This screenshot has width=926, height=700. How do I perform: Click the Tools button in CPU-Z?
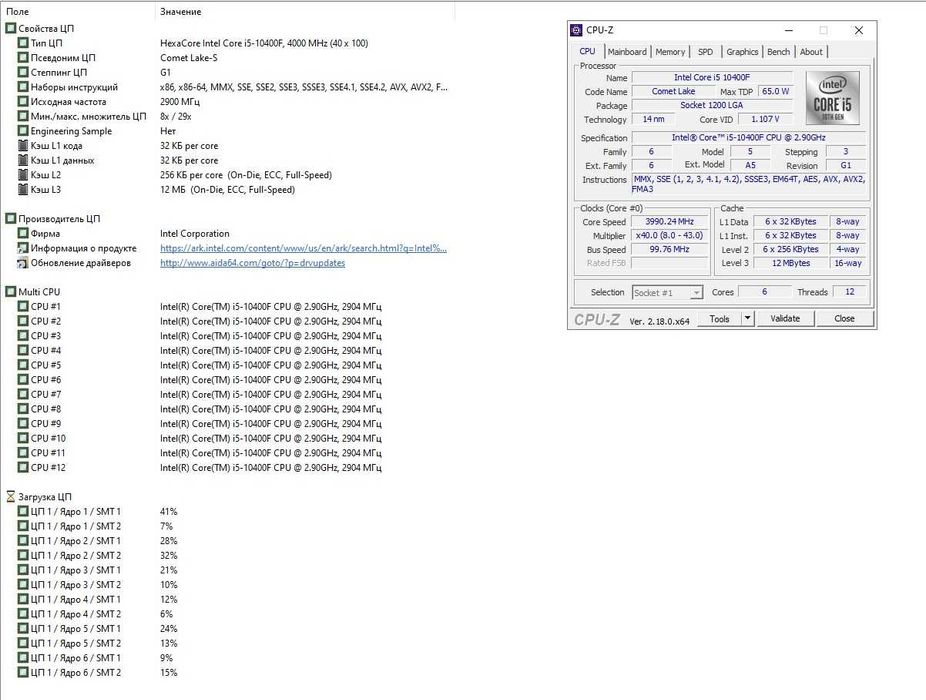click(719, 318)
